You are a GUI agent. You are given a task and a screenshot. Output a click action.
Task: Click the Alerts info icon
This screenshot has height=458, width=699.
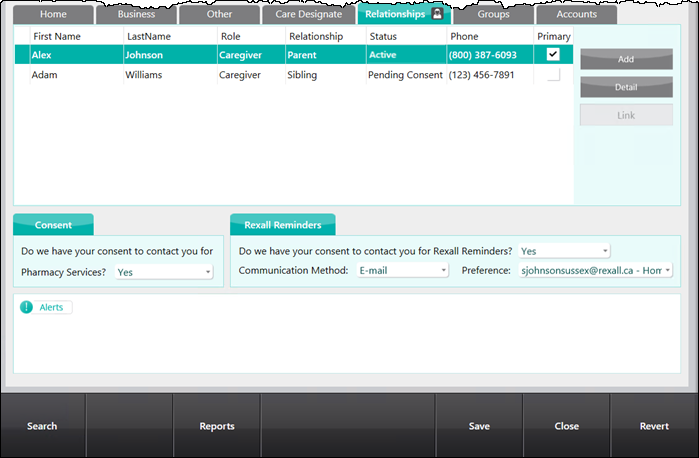click(27, 307)
